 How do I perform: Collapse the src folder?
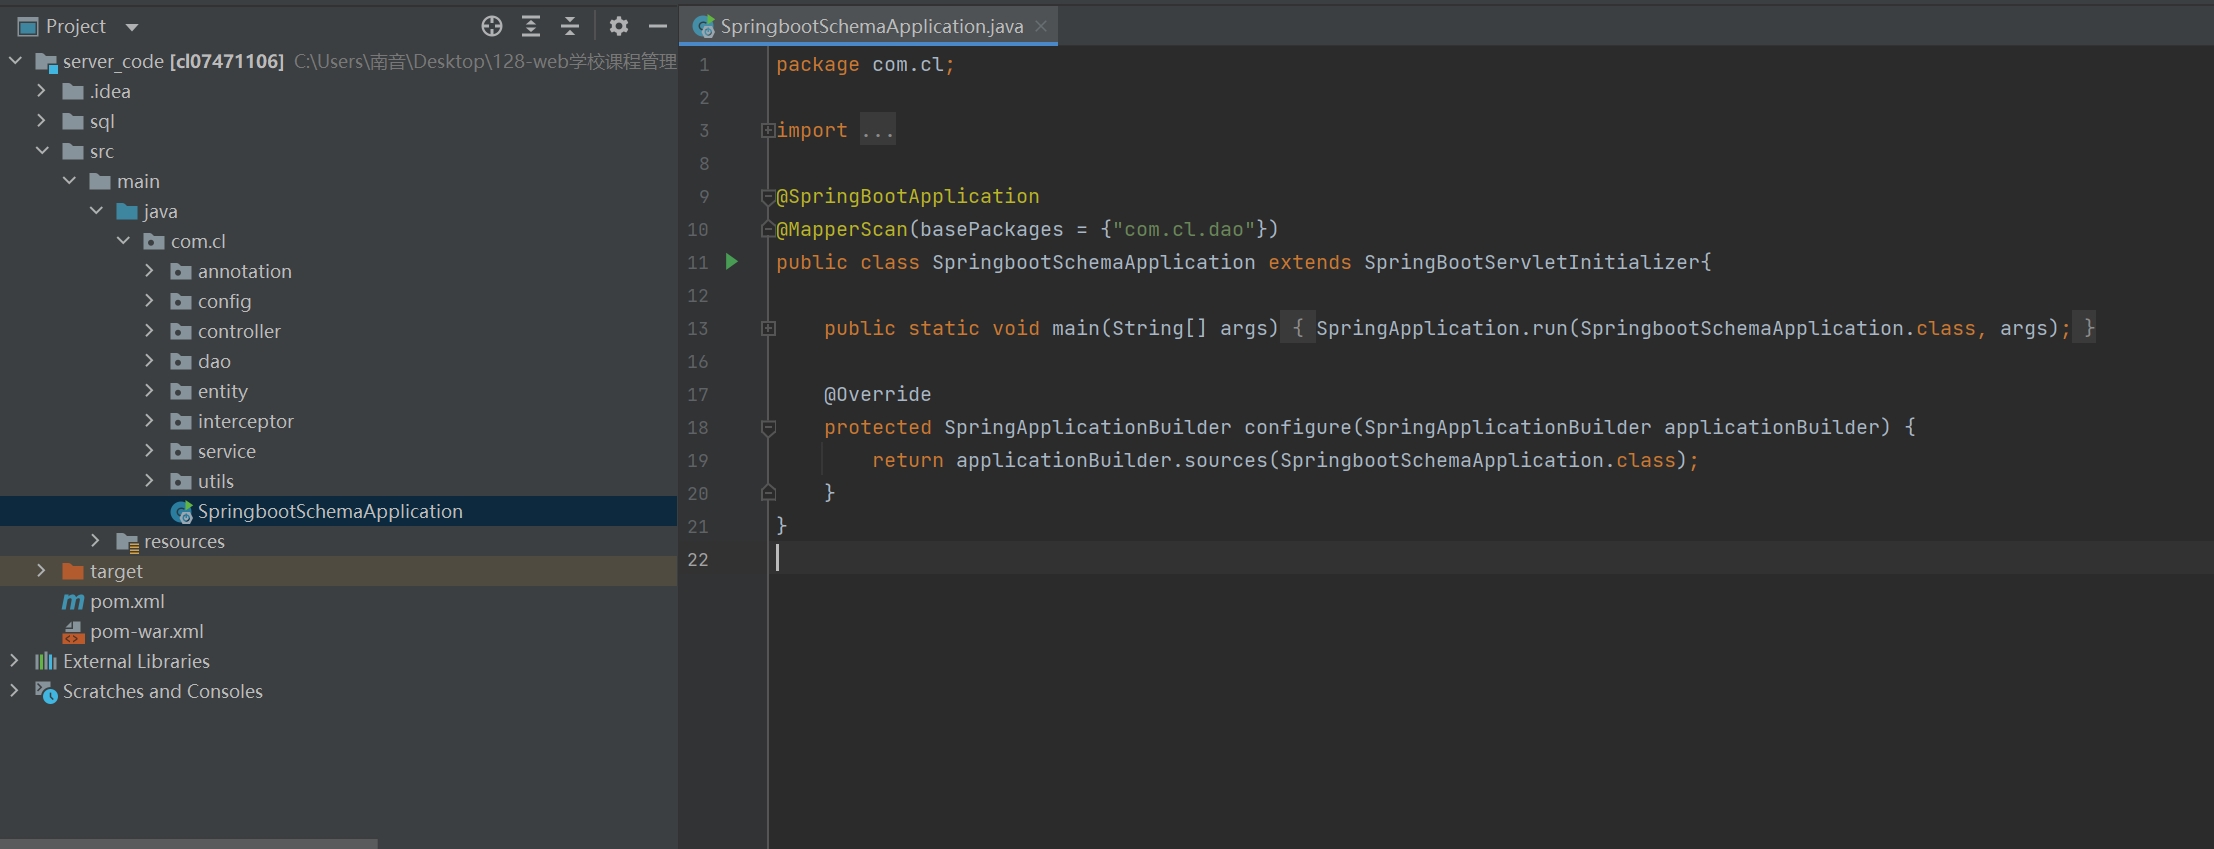42,151
